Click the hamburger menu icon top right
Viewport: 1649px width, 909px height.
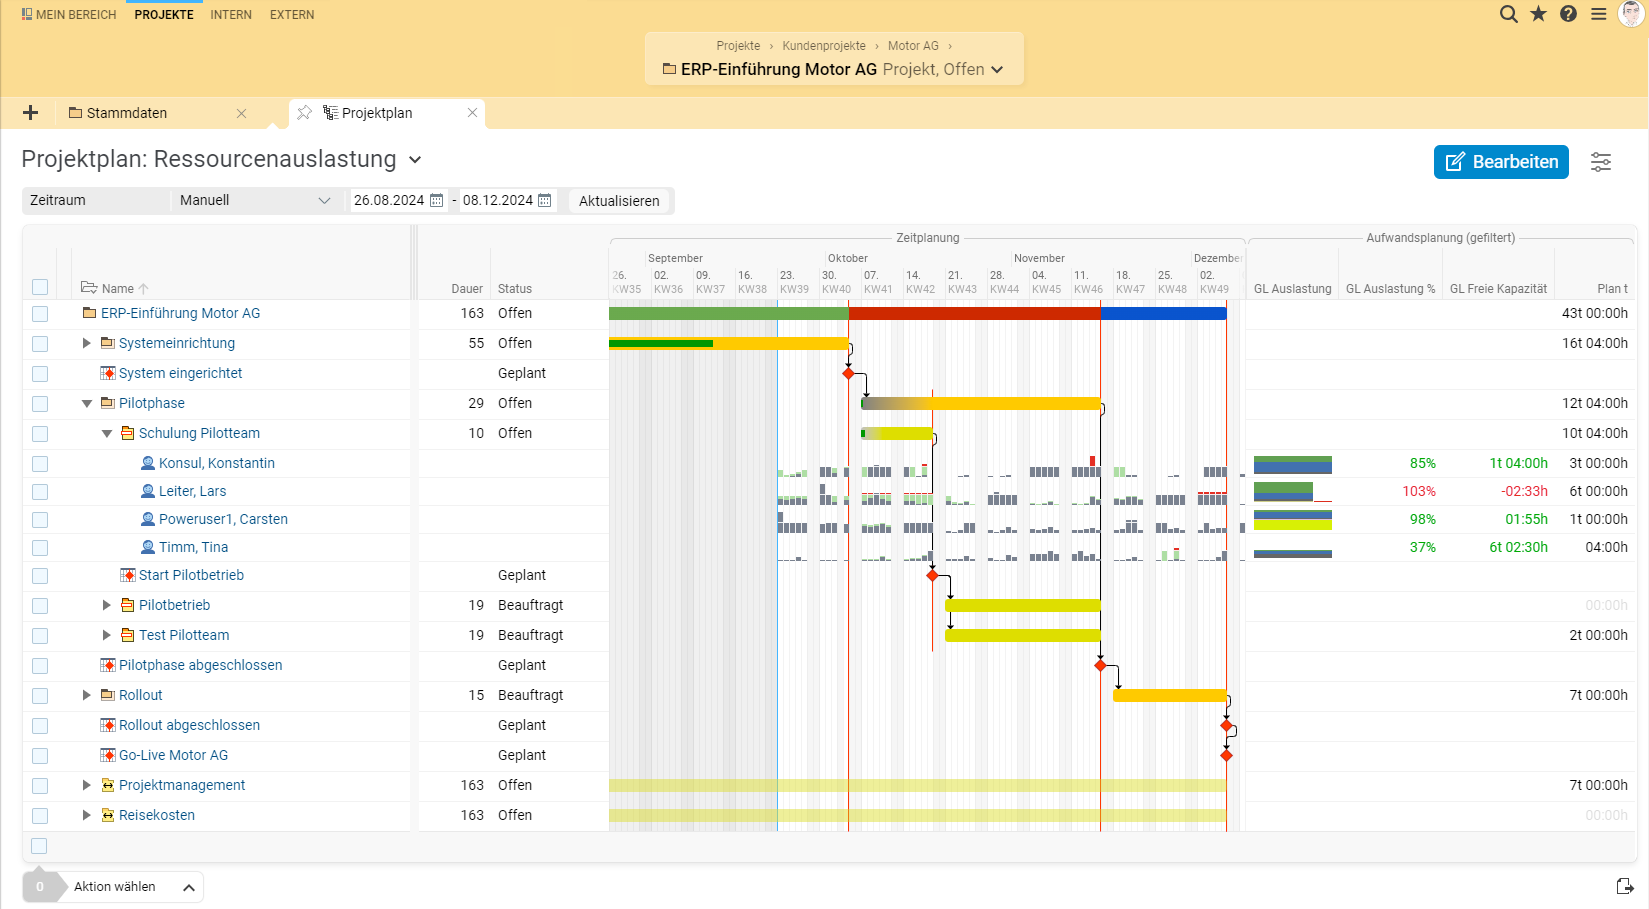click(1598, 14)
